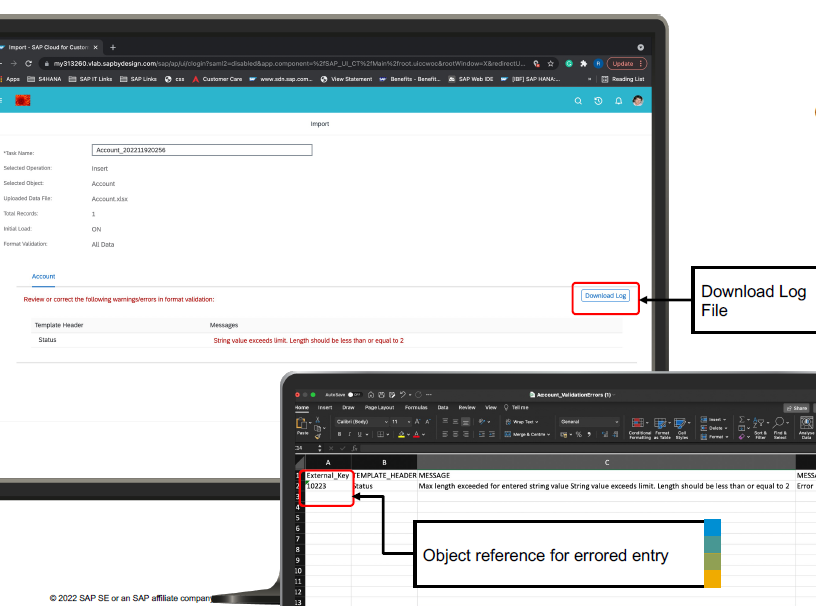This screenshot has height=606, width=816.
Task: Select column A header in Excel
Action: click(x=328, y=462)
